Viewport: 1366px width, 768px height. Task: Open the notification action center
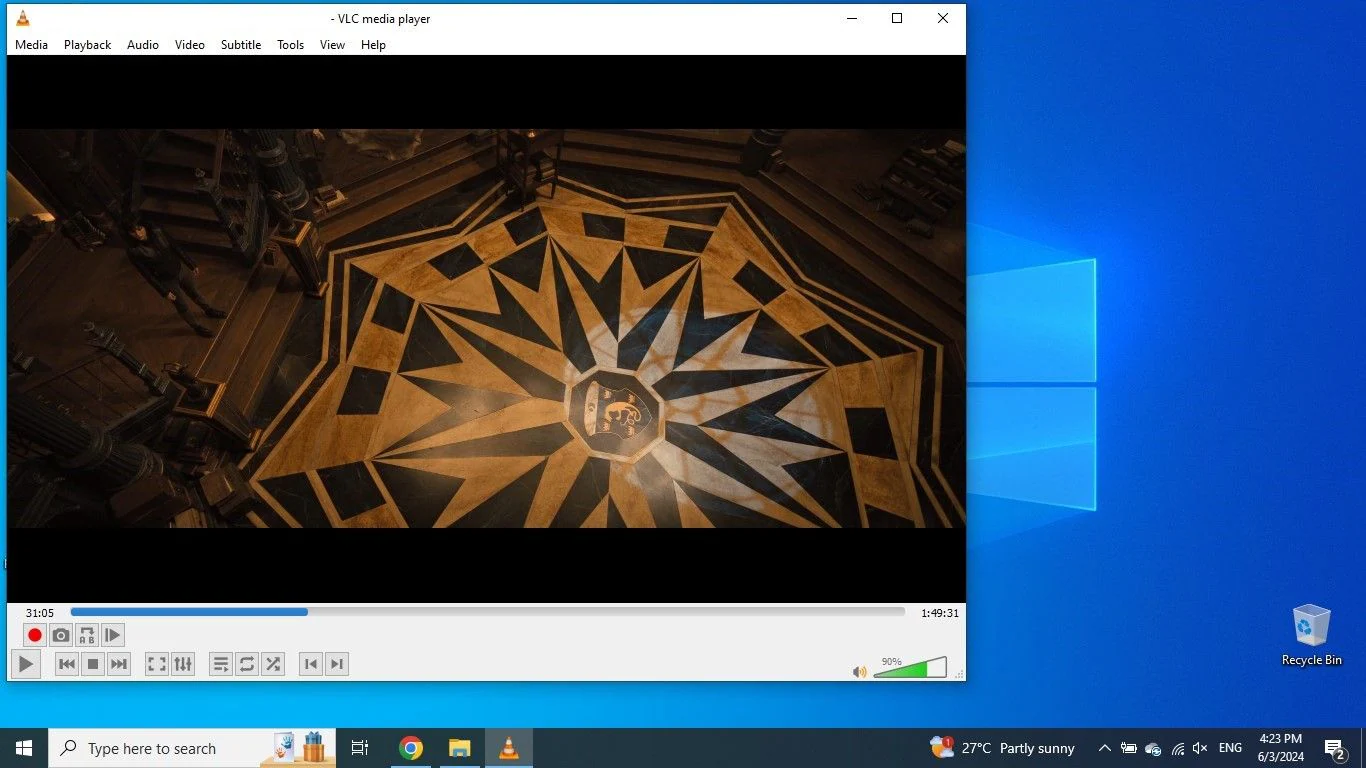point(1335,748)
